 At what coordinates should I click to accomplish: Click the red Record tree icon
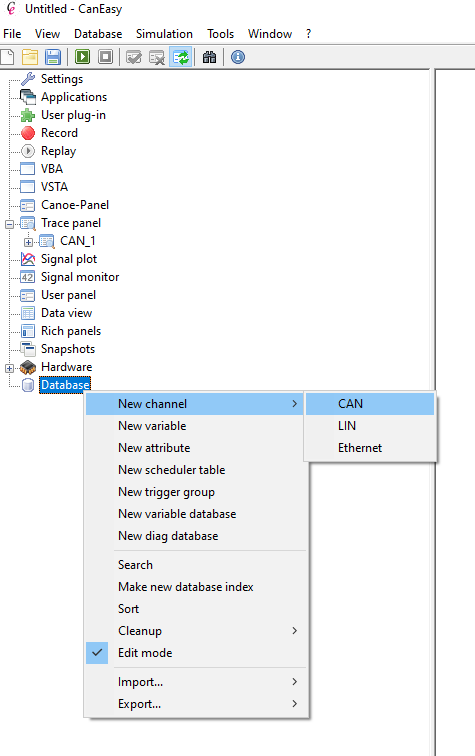pyautogui.click(x=28, y=133)
